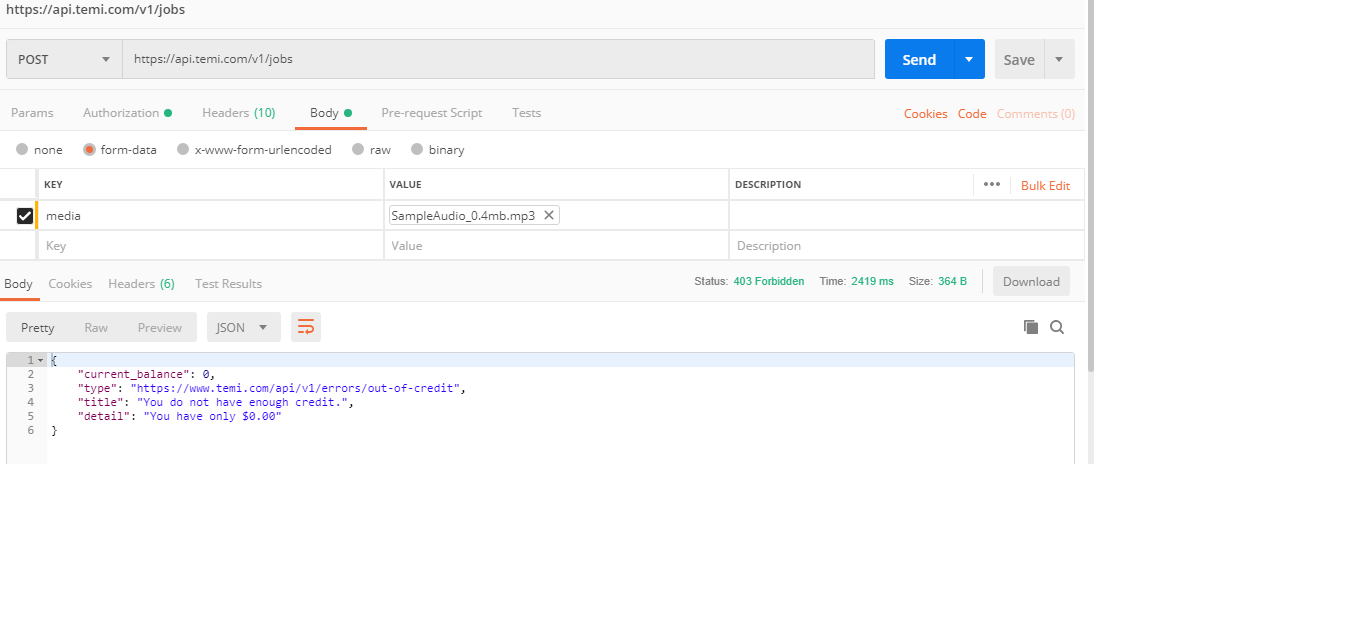This screenshot has height=623, width=1360.
Task: Click the empty Value placeholder field
Action: click(x=556, y=245)
